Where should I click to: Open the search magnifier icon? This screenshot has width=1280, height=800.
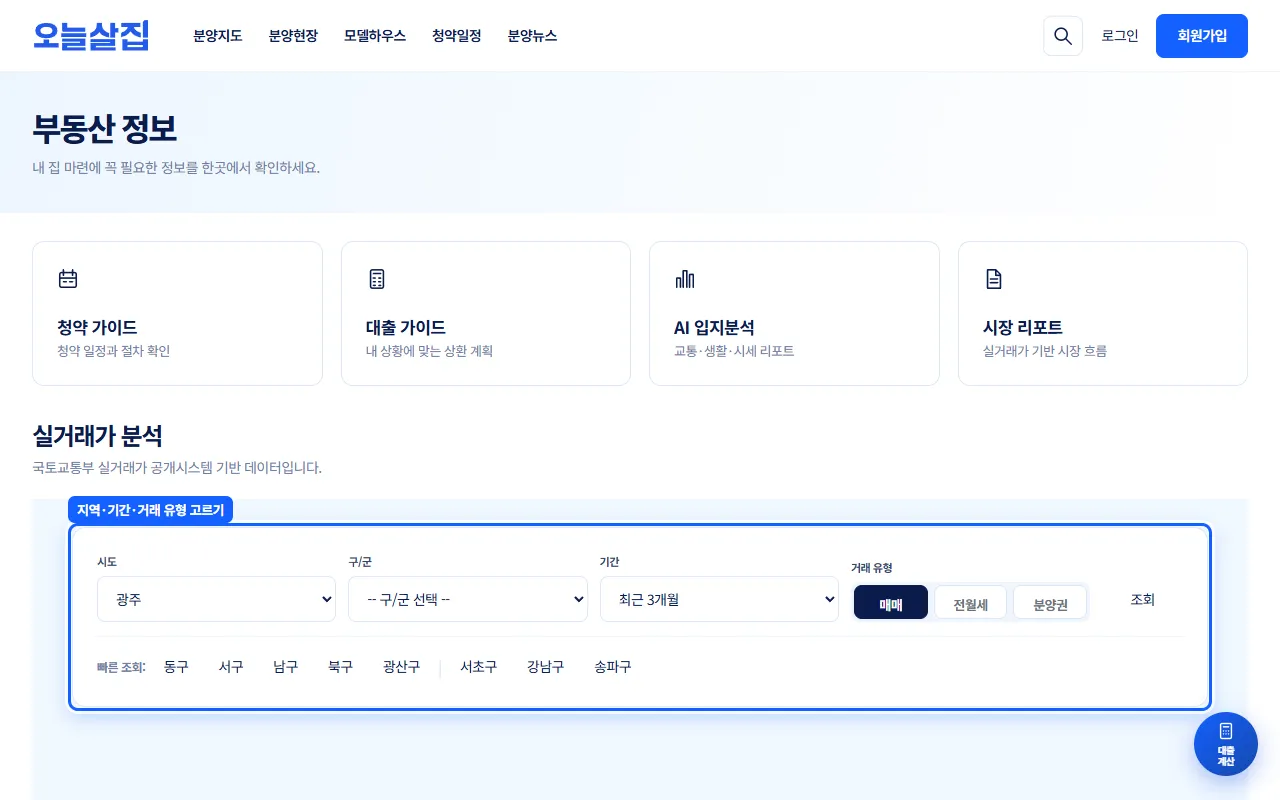click(1063, 36)
